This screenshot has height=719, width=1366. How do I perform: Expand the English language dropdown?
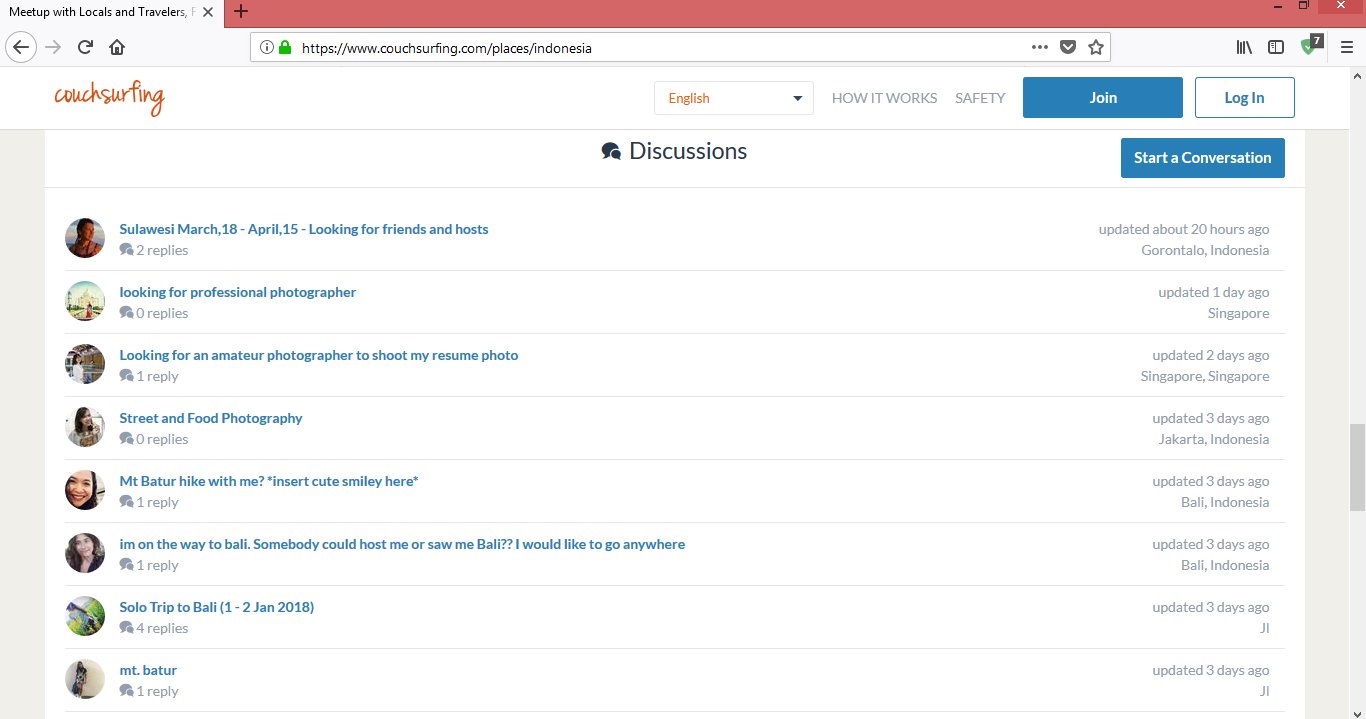pyautogui.click(x=734, y=98)
